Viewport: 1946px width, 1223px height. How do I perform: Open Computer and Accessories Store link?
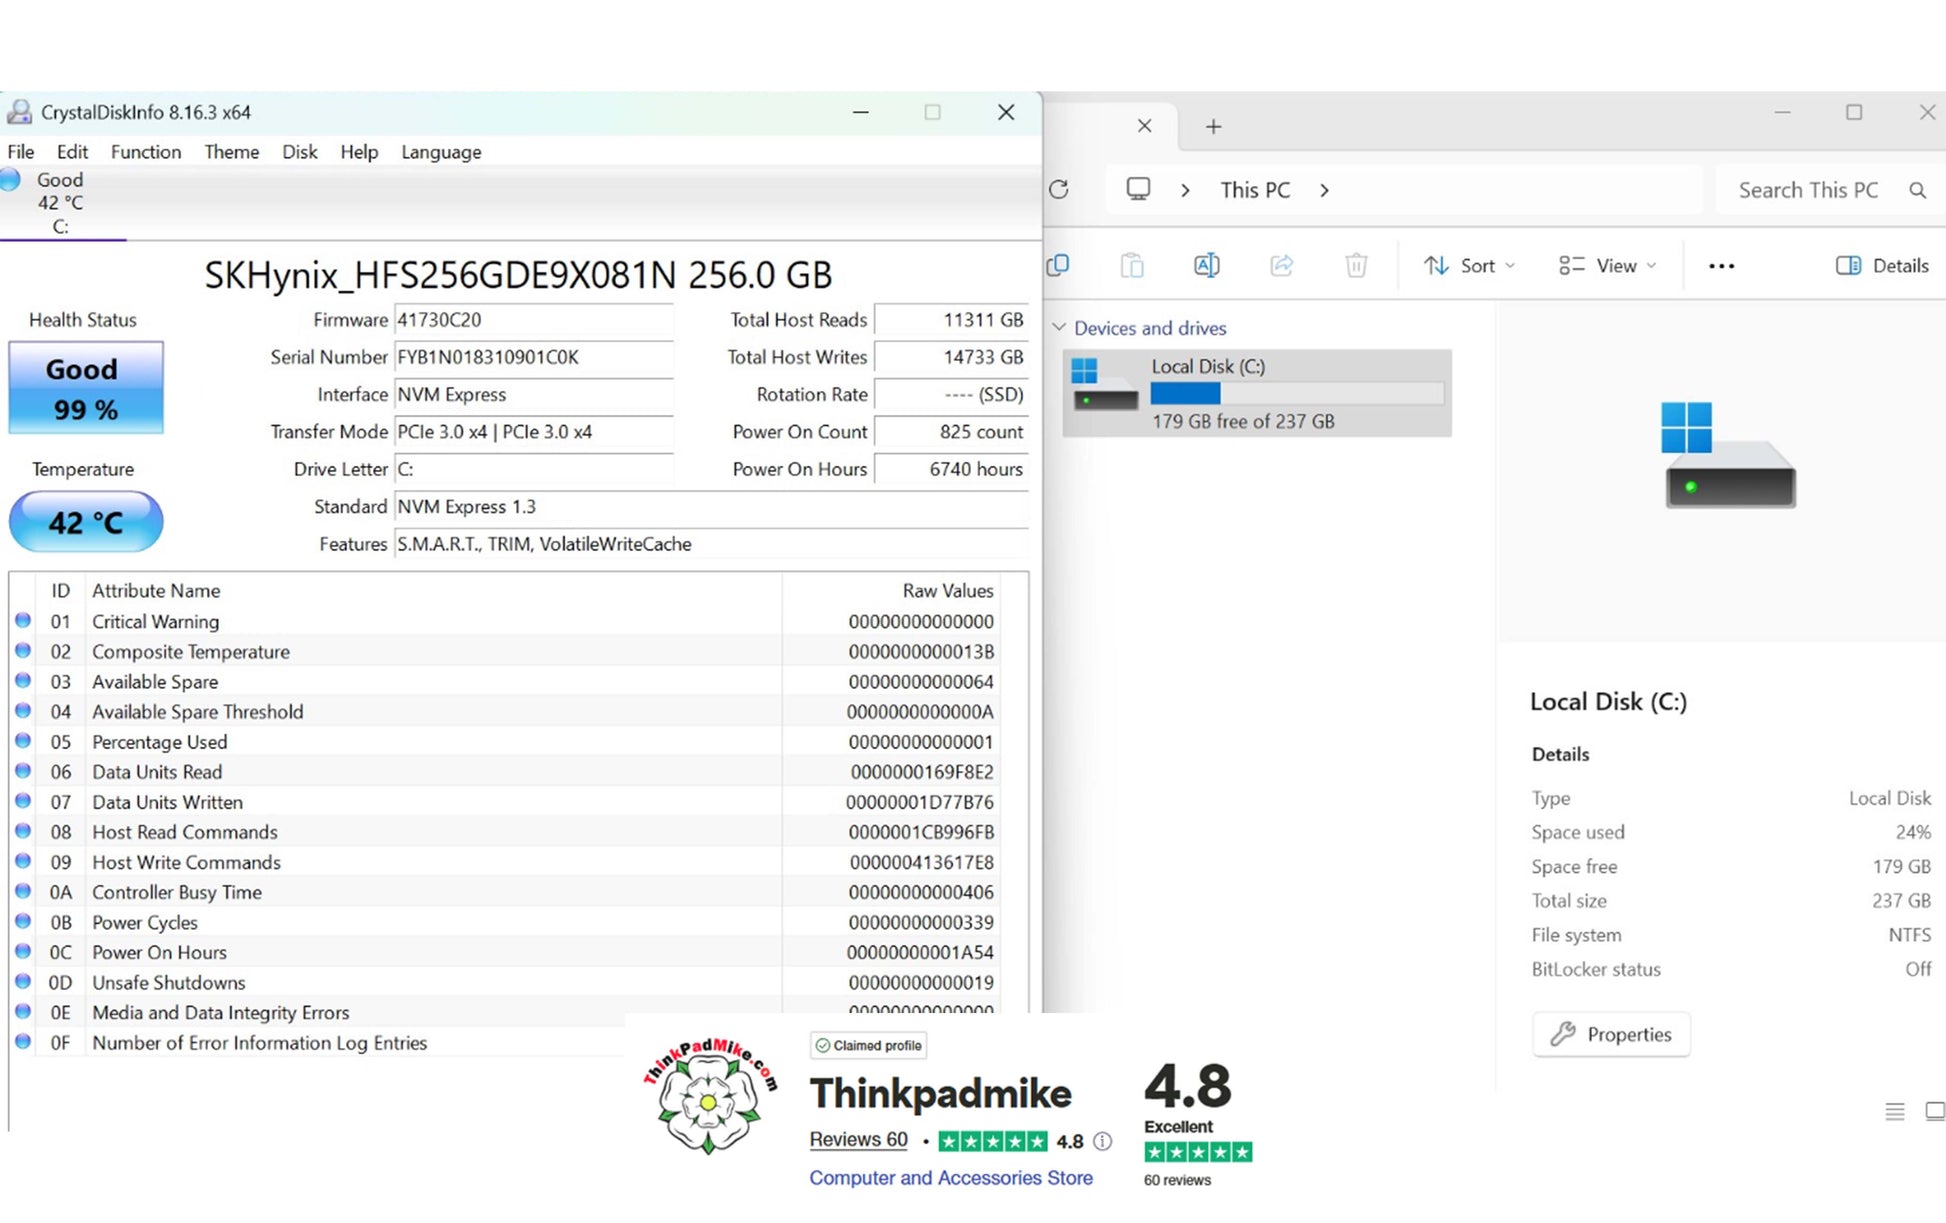click(950, 1178)
